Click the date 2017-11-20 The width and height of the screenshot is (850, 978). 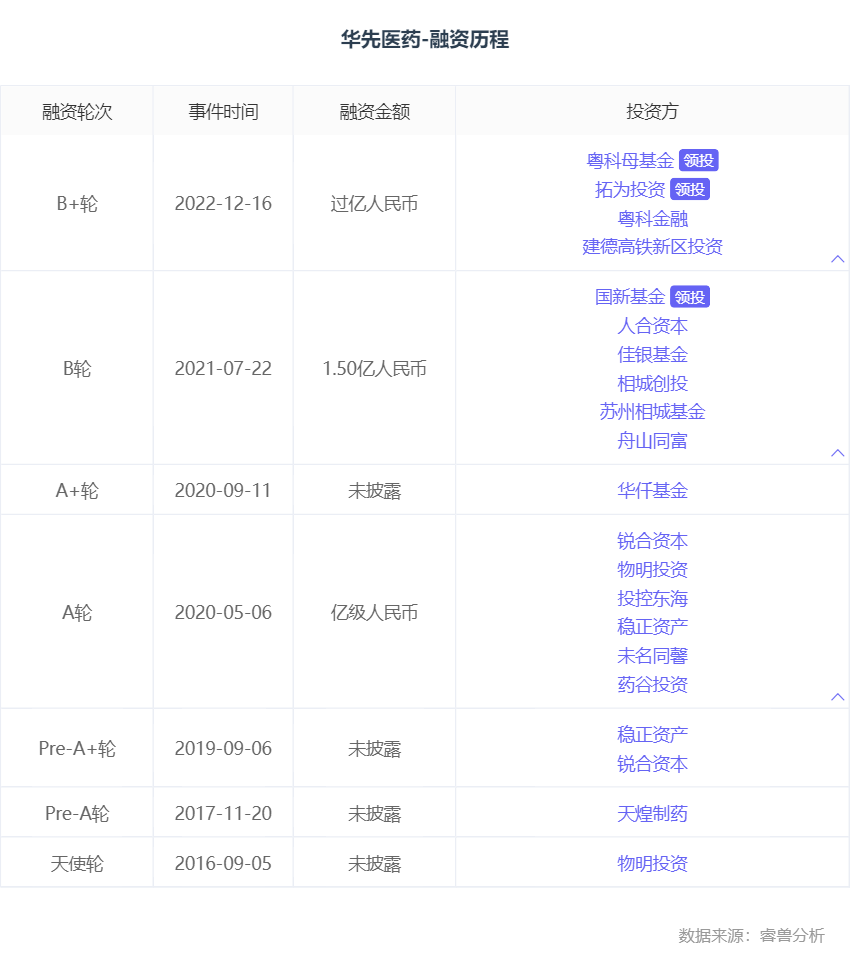tap(223, 813)
